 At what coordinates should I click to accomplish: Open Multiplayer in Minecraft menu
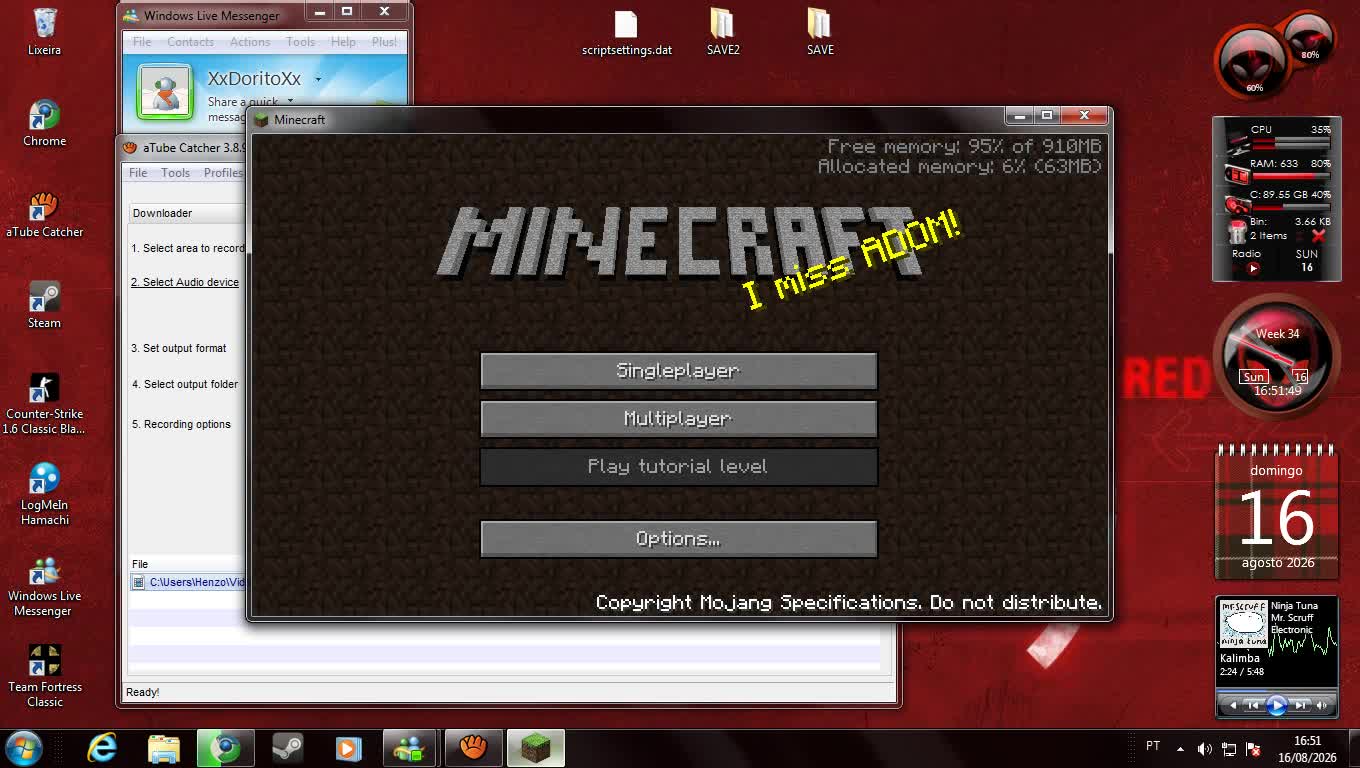click(678, 418)
